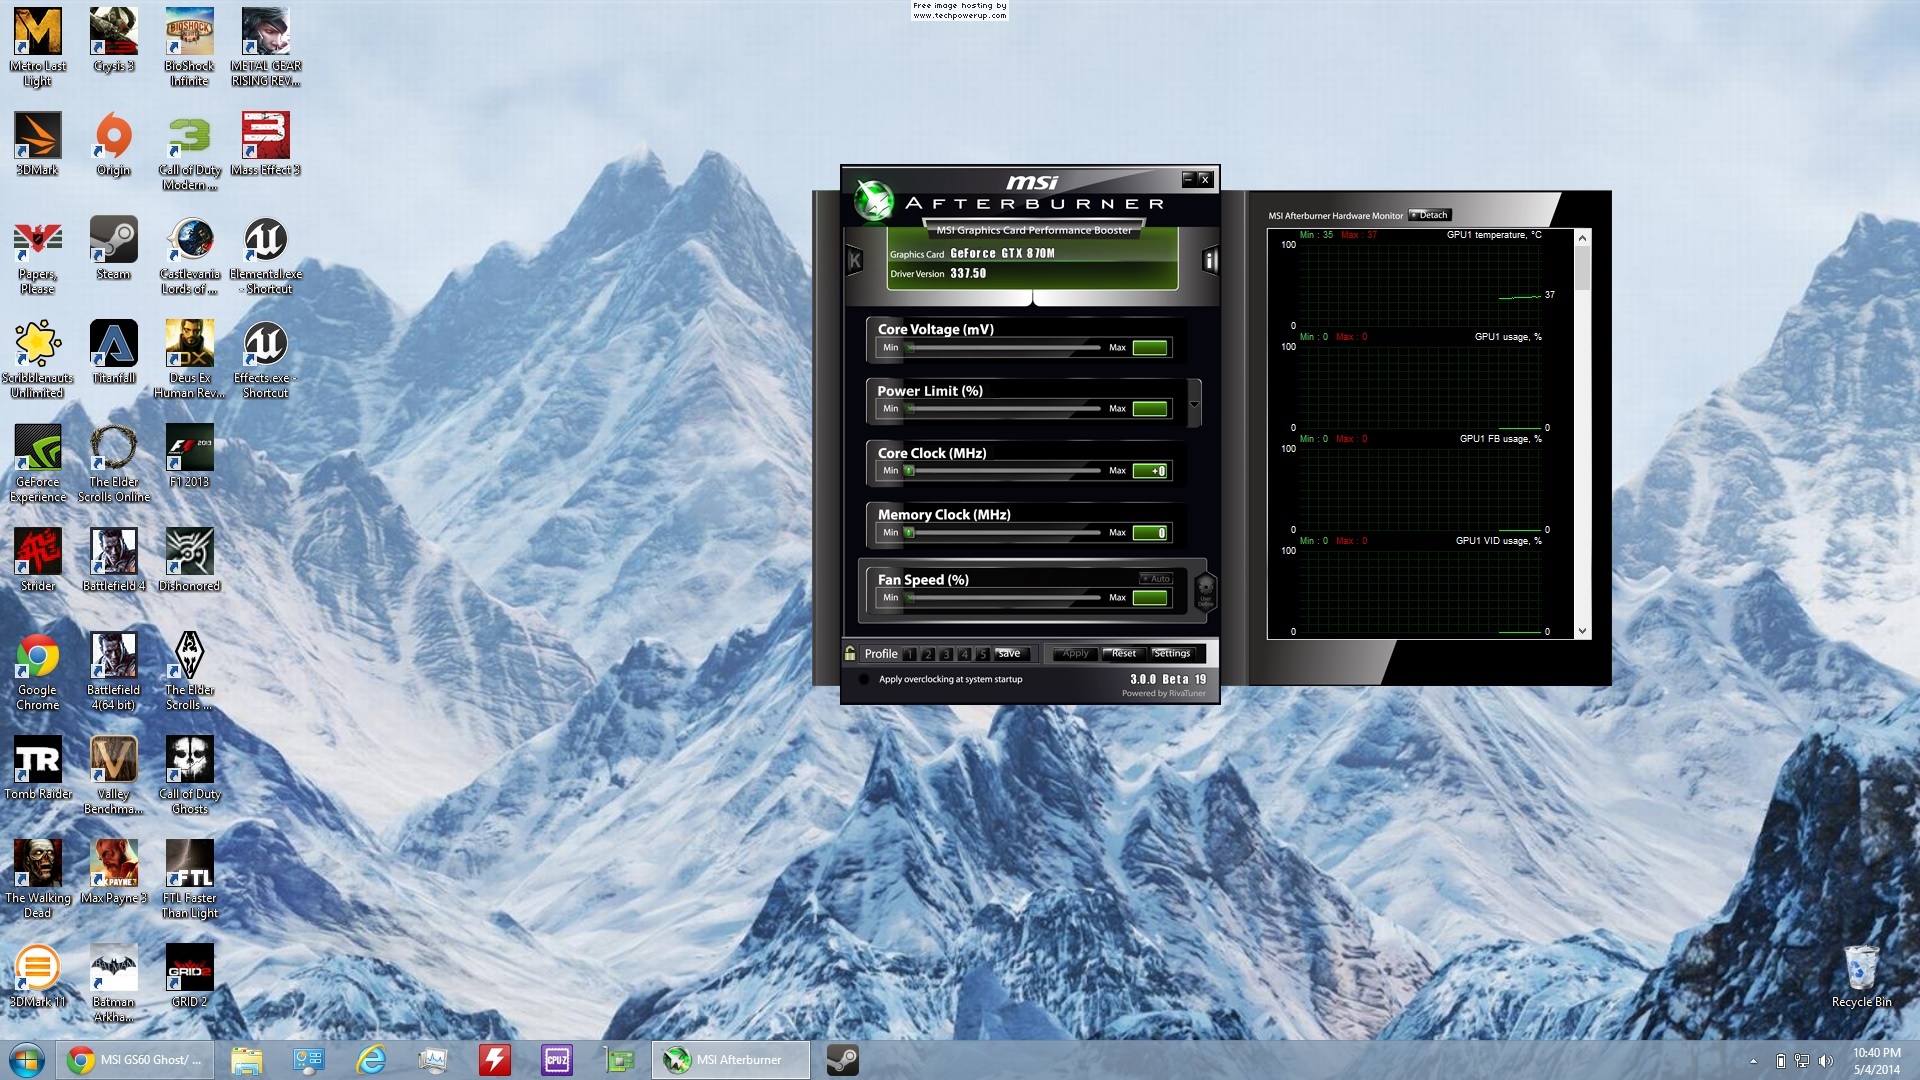This screenshot has width=1920, height=1080.
Task: Reset Afterburner settings to default
Action: pos(1124,654)
